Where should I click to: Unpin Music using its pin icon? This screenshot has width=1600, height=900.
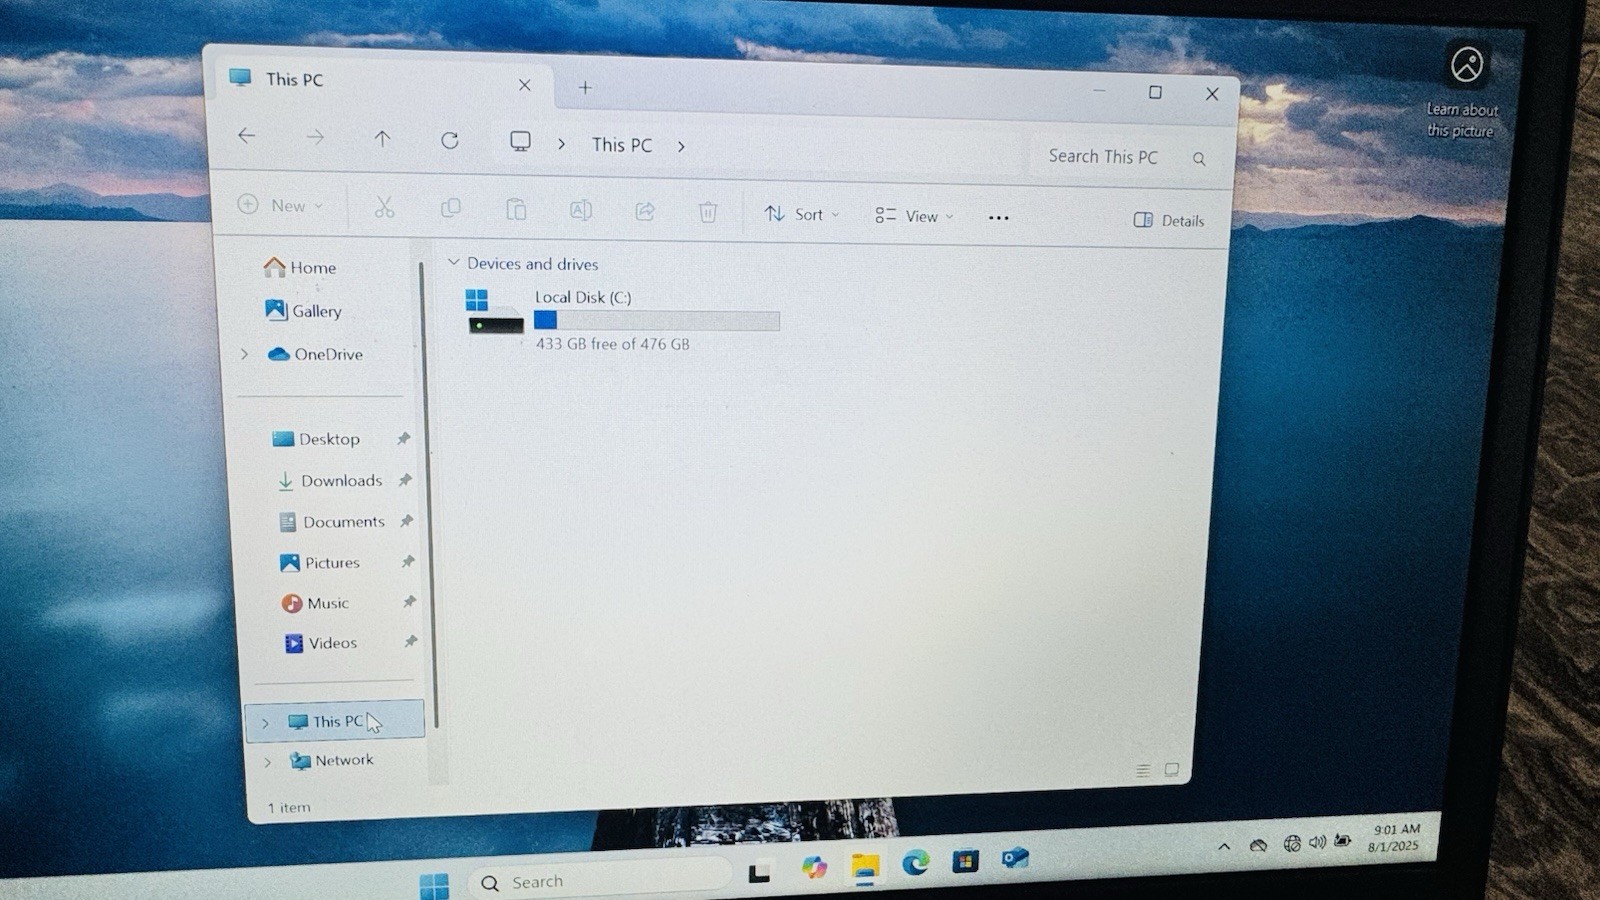tap(409, 601)
